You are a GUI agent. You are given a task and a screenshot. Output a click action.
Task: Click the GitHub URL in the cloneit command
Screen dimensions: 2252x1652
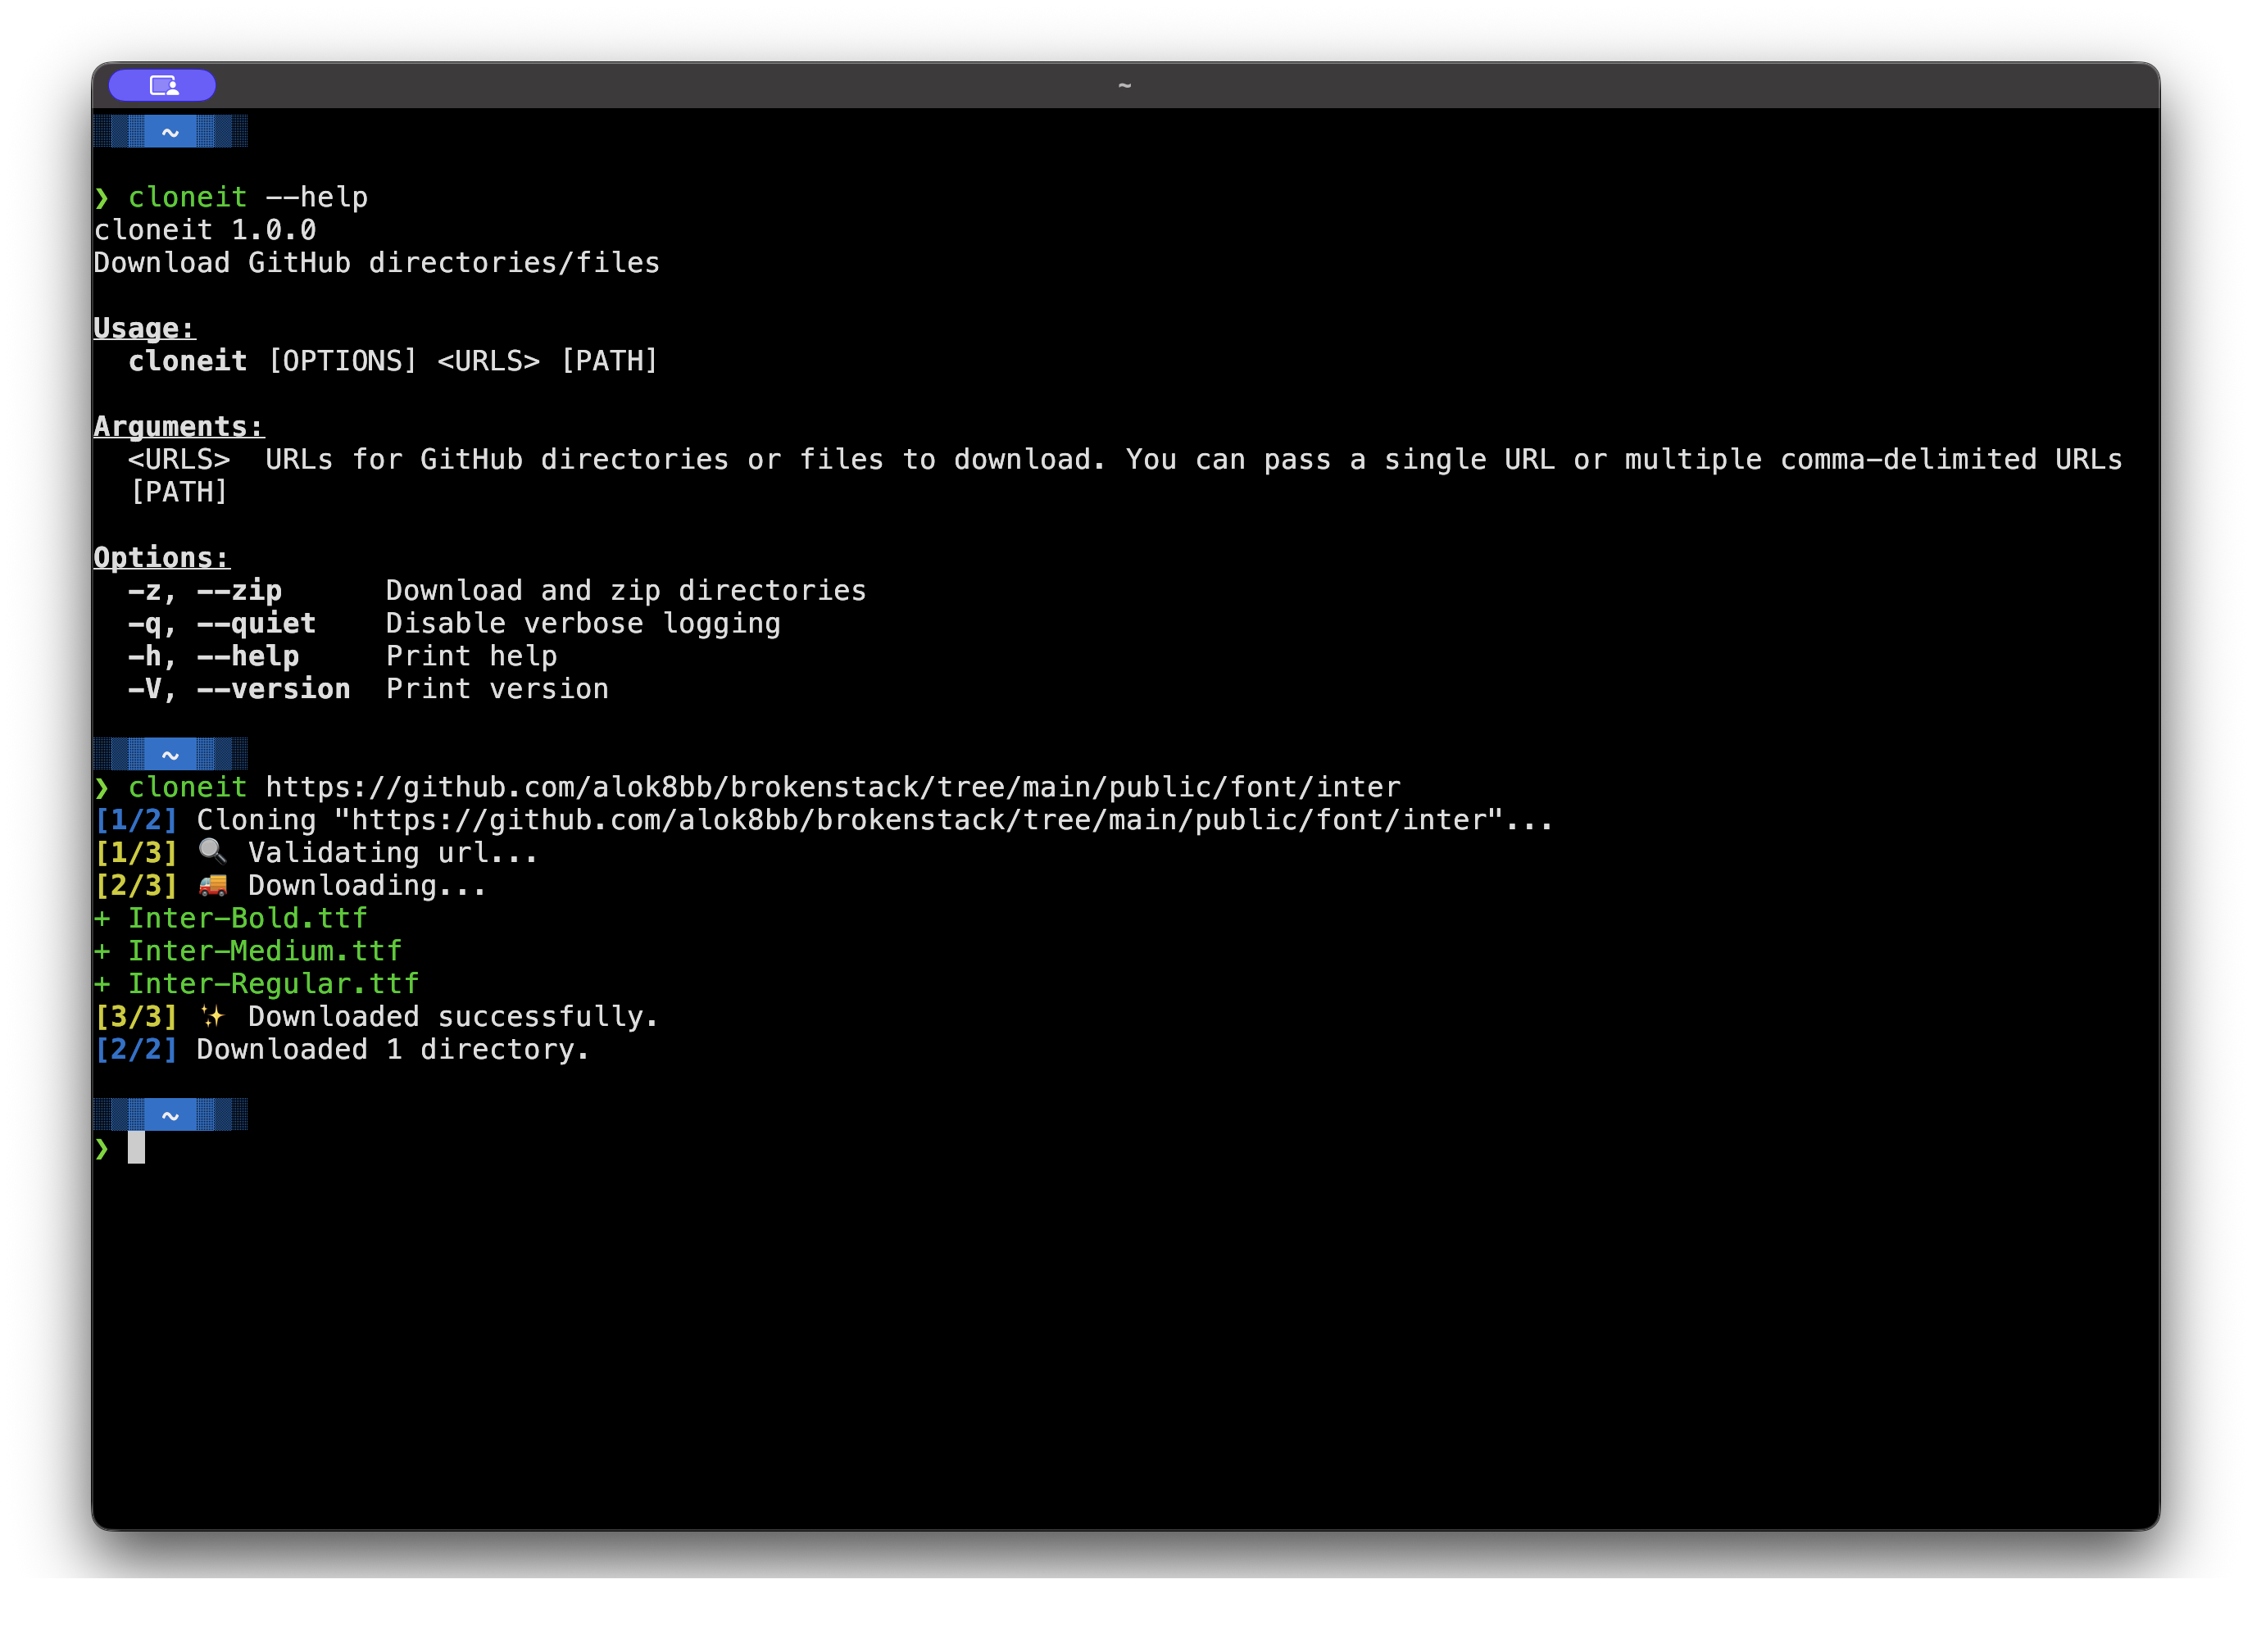coord(832,787)
